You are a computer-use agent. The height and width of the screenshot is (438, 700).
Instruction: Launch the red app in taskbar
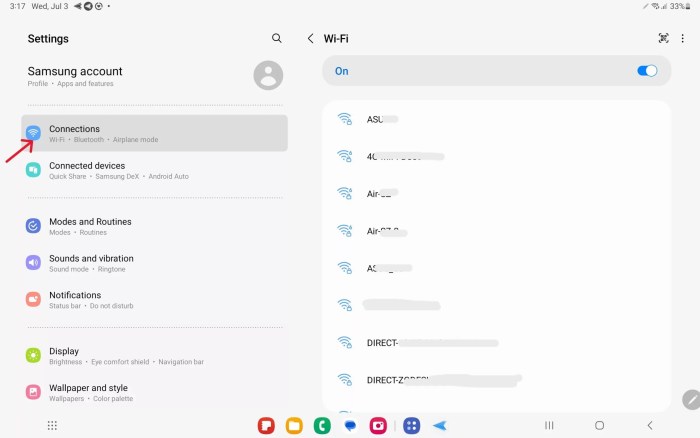pos(266,425)
